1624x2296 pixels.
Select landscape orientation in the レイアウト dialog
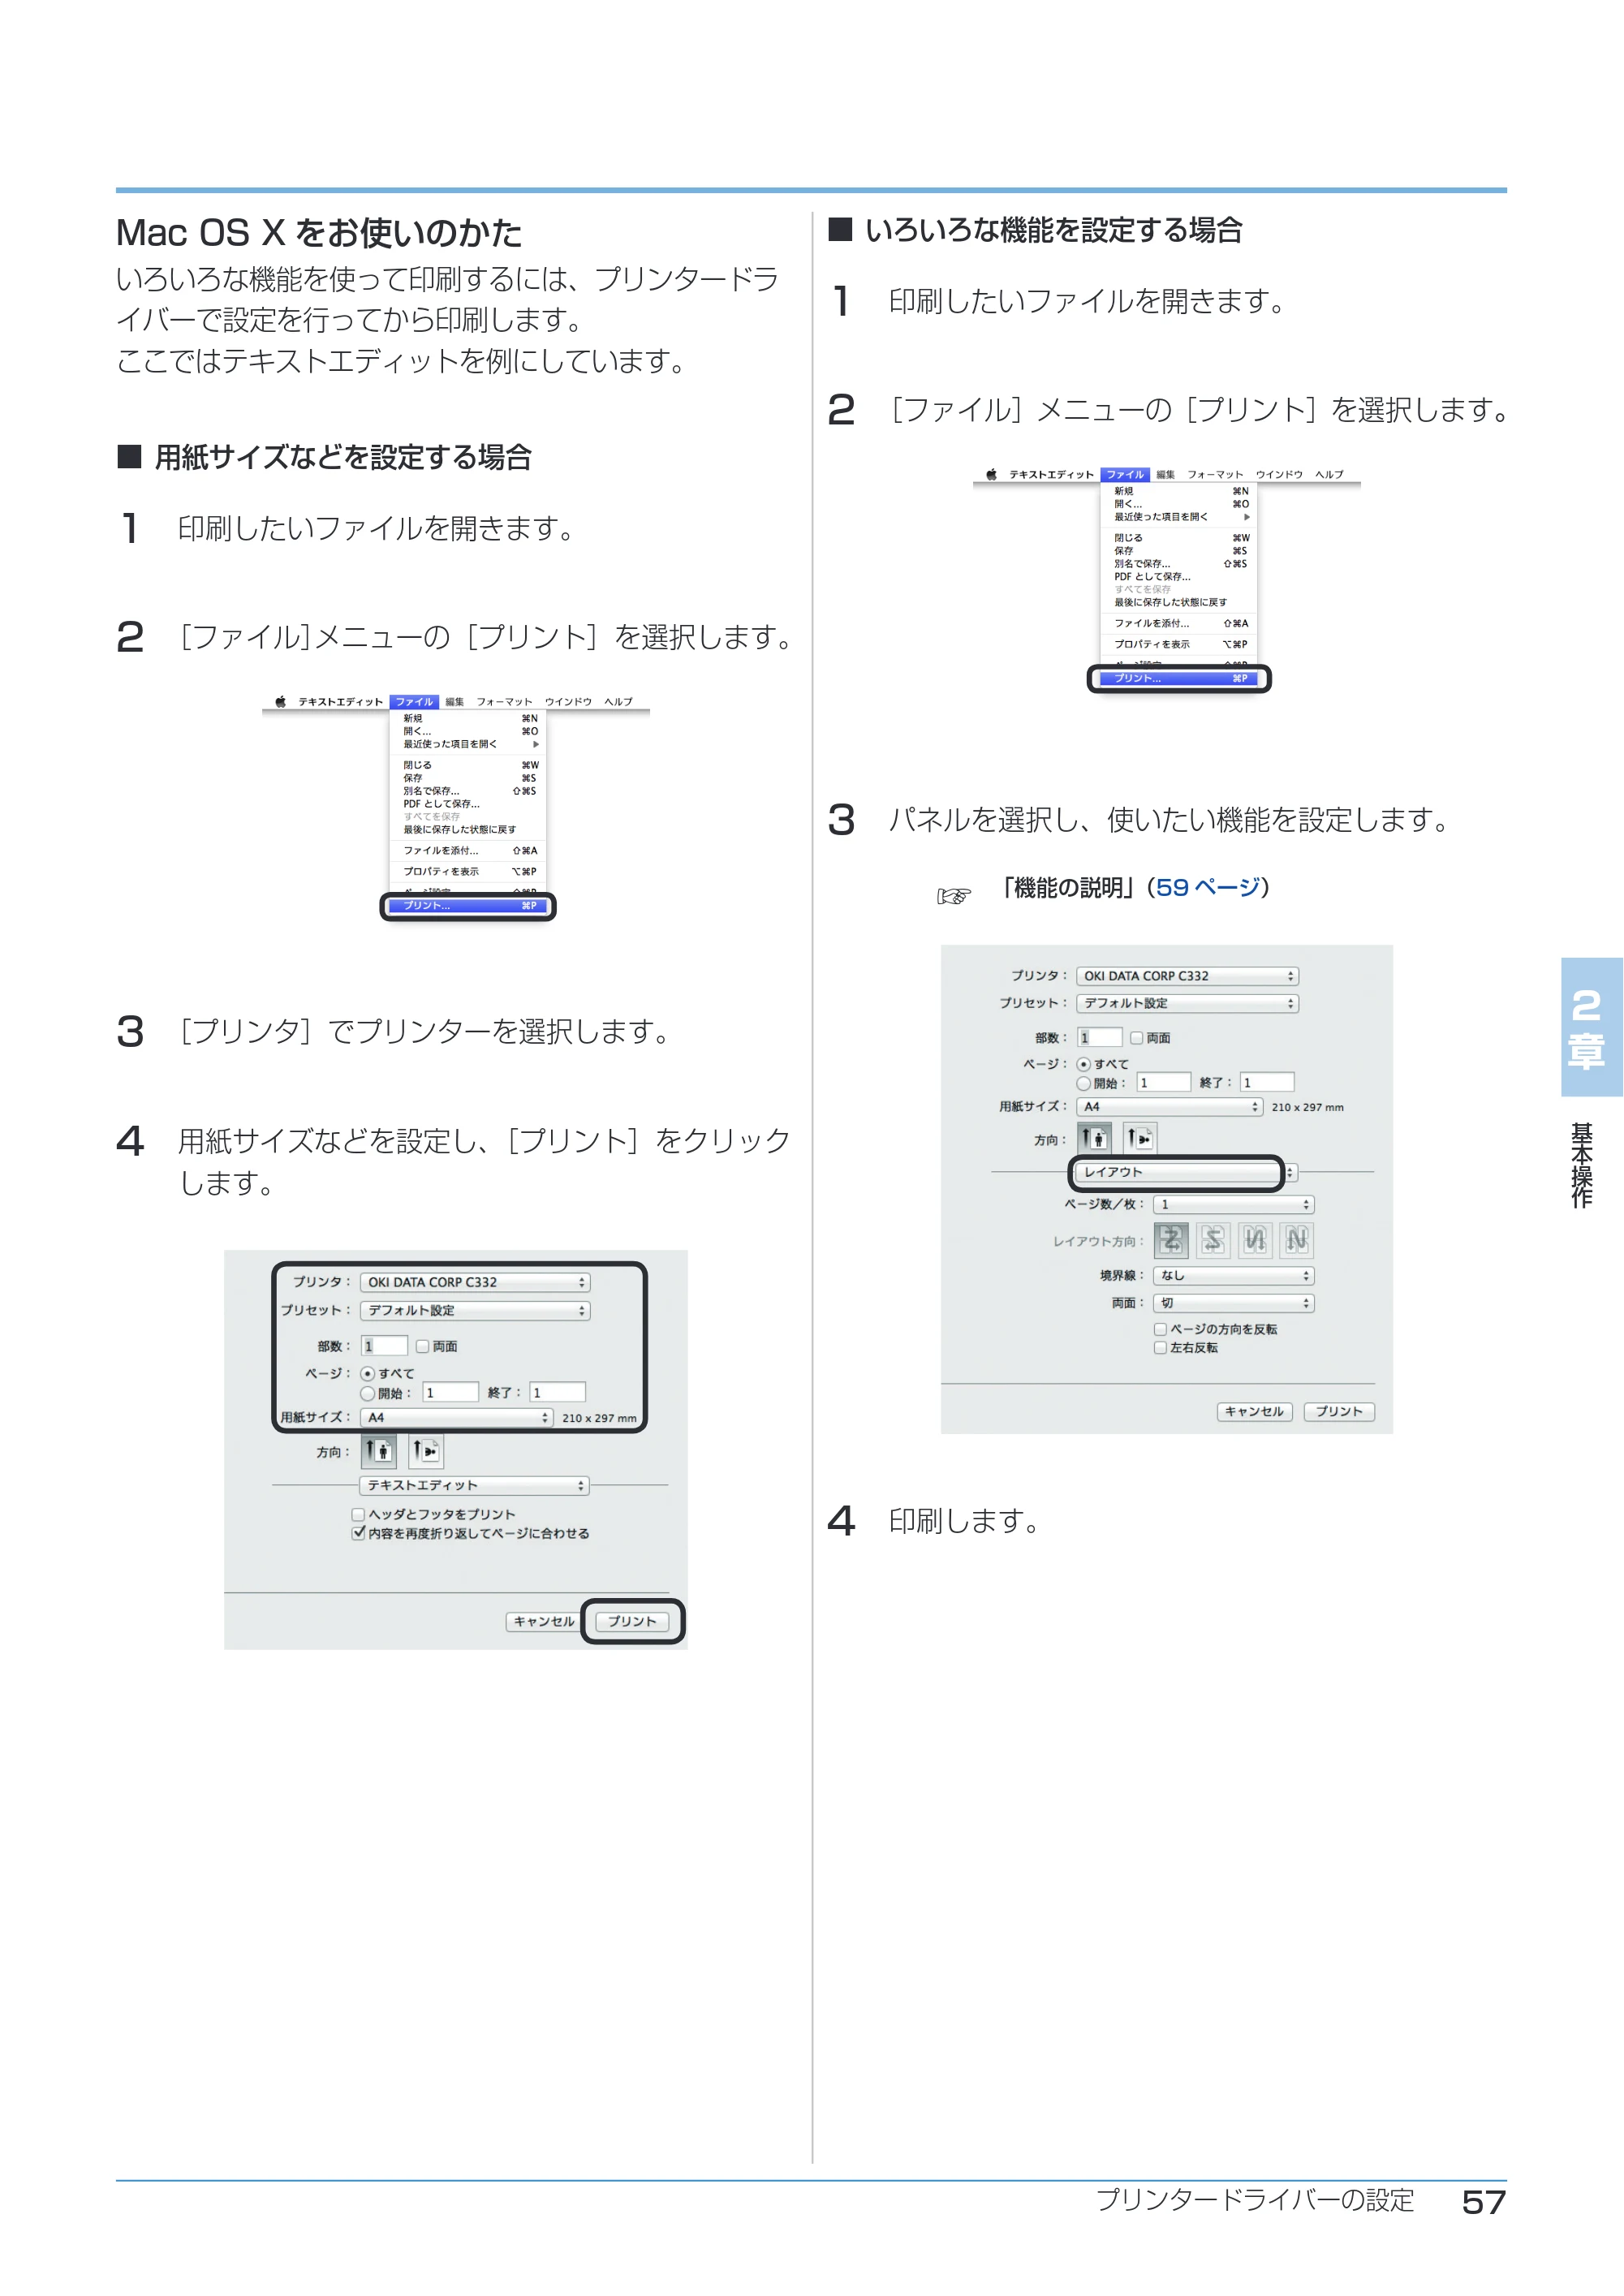coord(1141,1138)
